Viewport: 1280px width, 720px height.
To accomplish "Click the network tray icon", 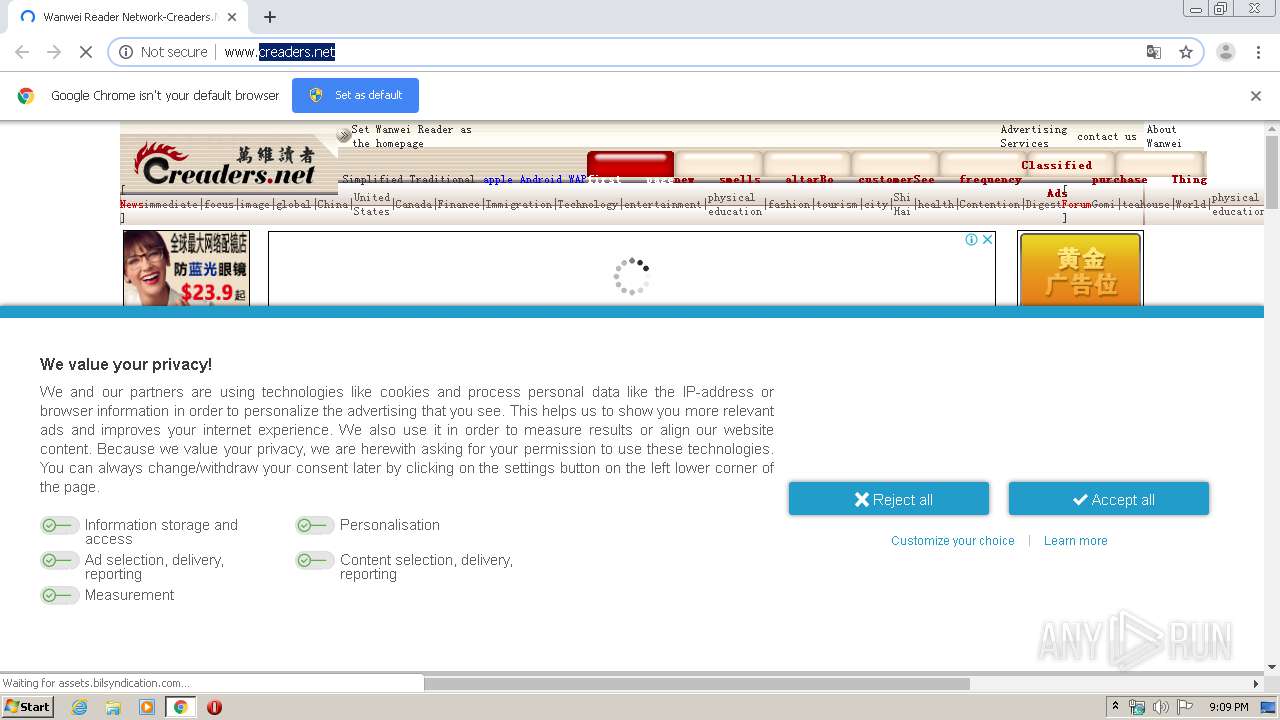I will (1137, 707).
